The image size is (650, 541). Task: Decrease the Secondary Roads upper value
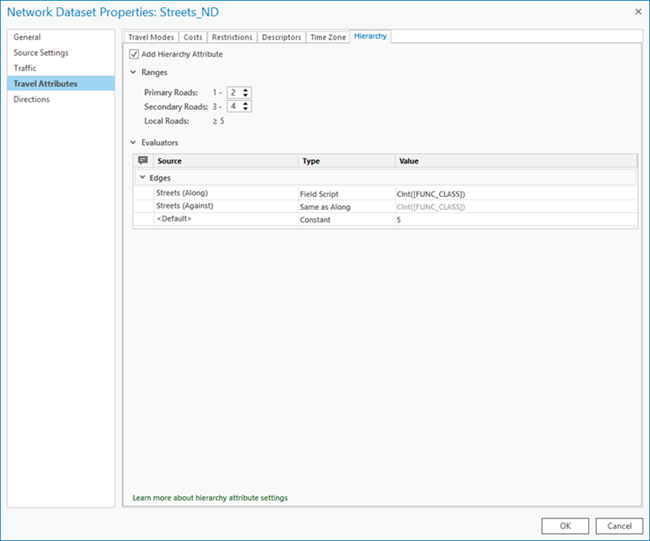tap(246, 109)
